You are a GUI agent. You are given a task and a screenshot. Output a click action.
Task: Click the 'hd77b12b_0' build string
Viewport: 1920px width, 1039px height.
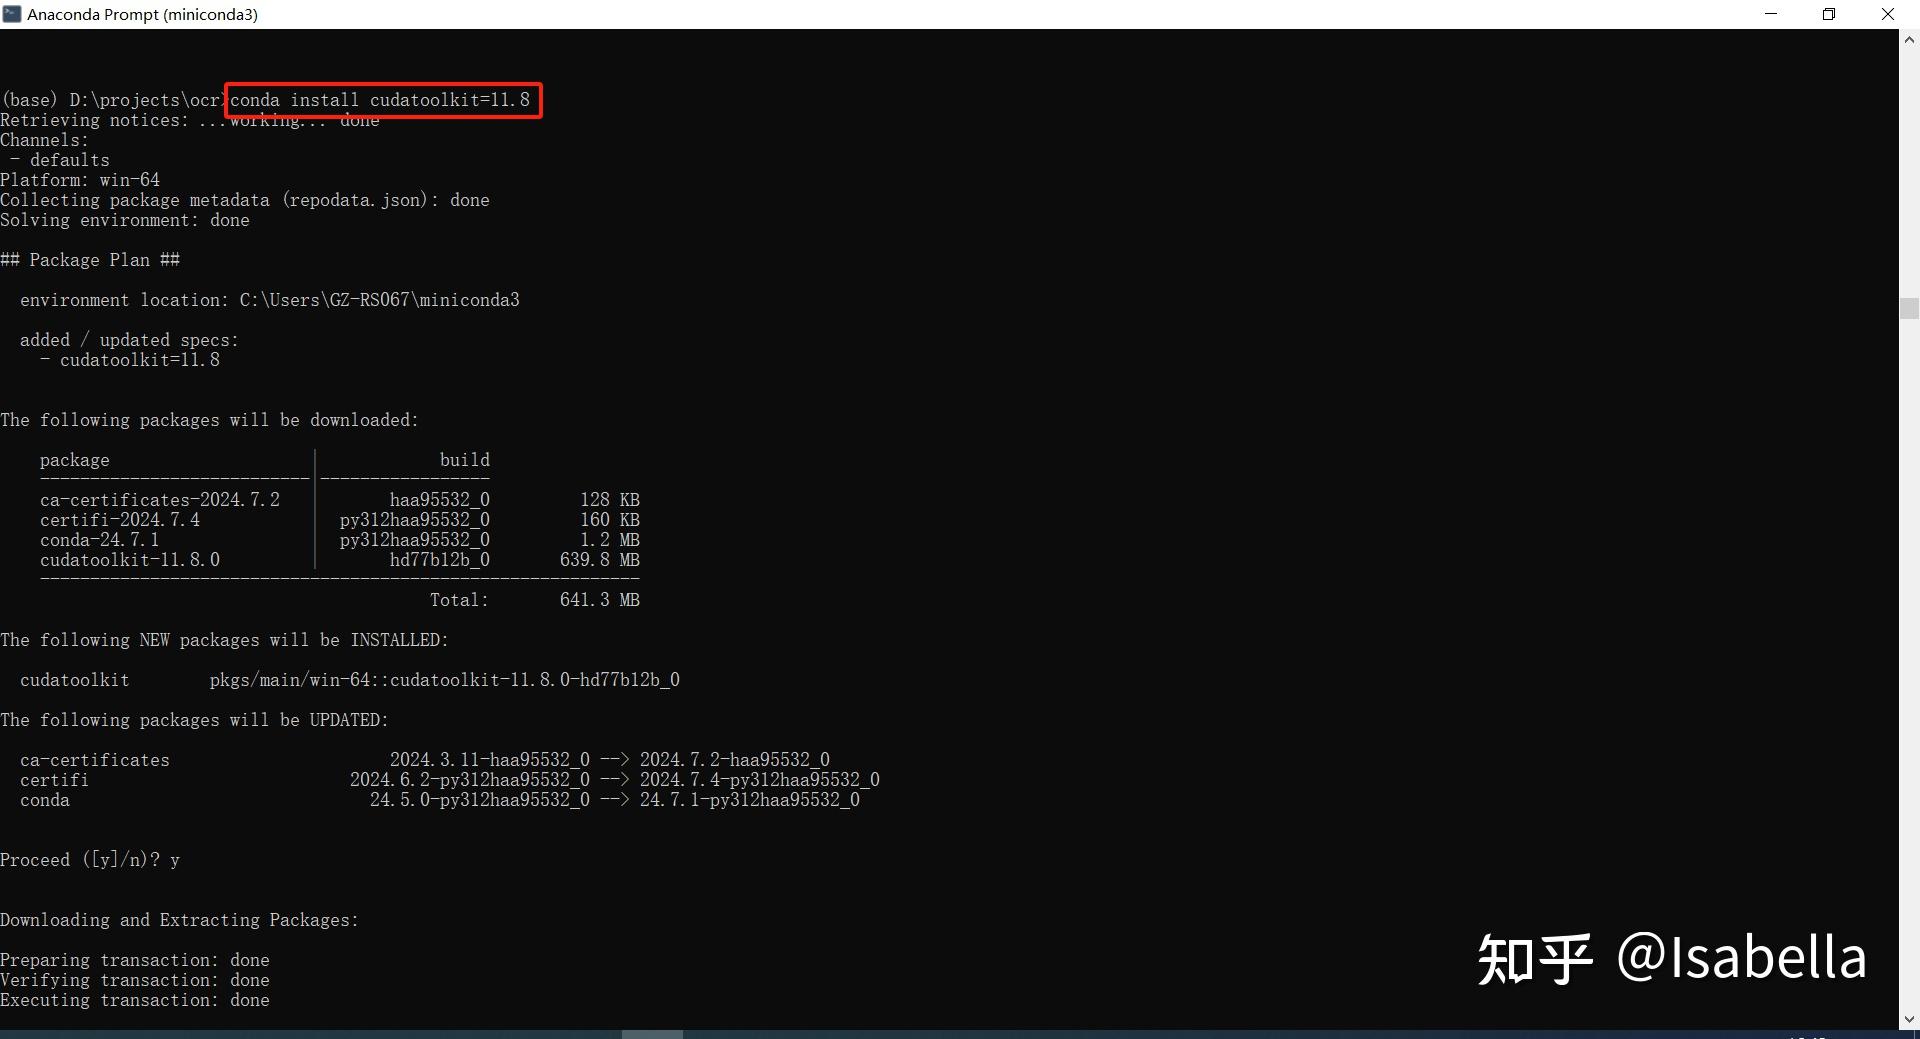440,560
